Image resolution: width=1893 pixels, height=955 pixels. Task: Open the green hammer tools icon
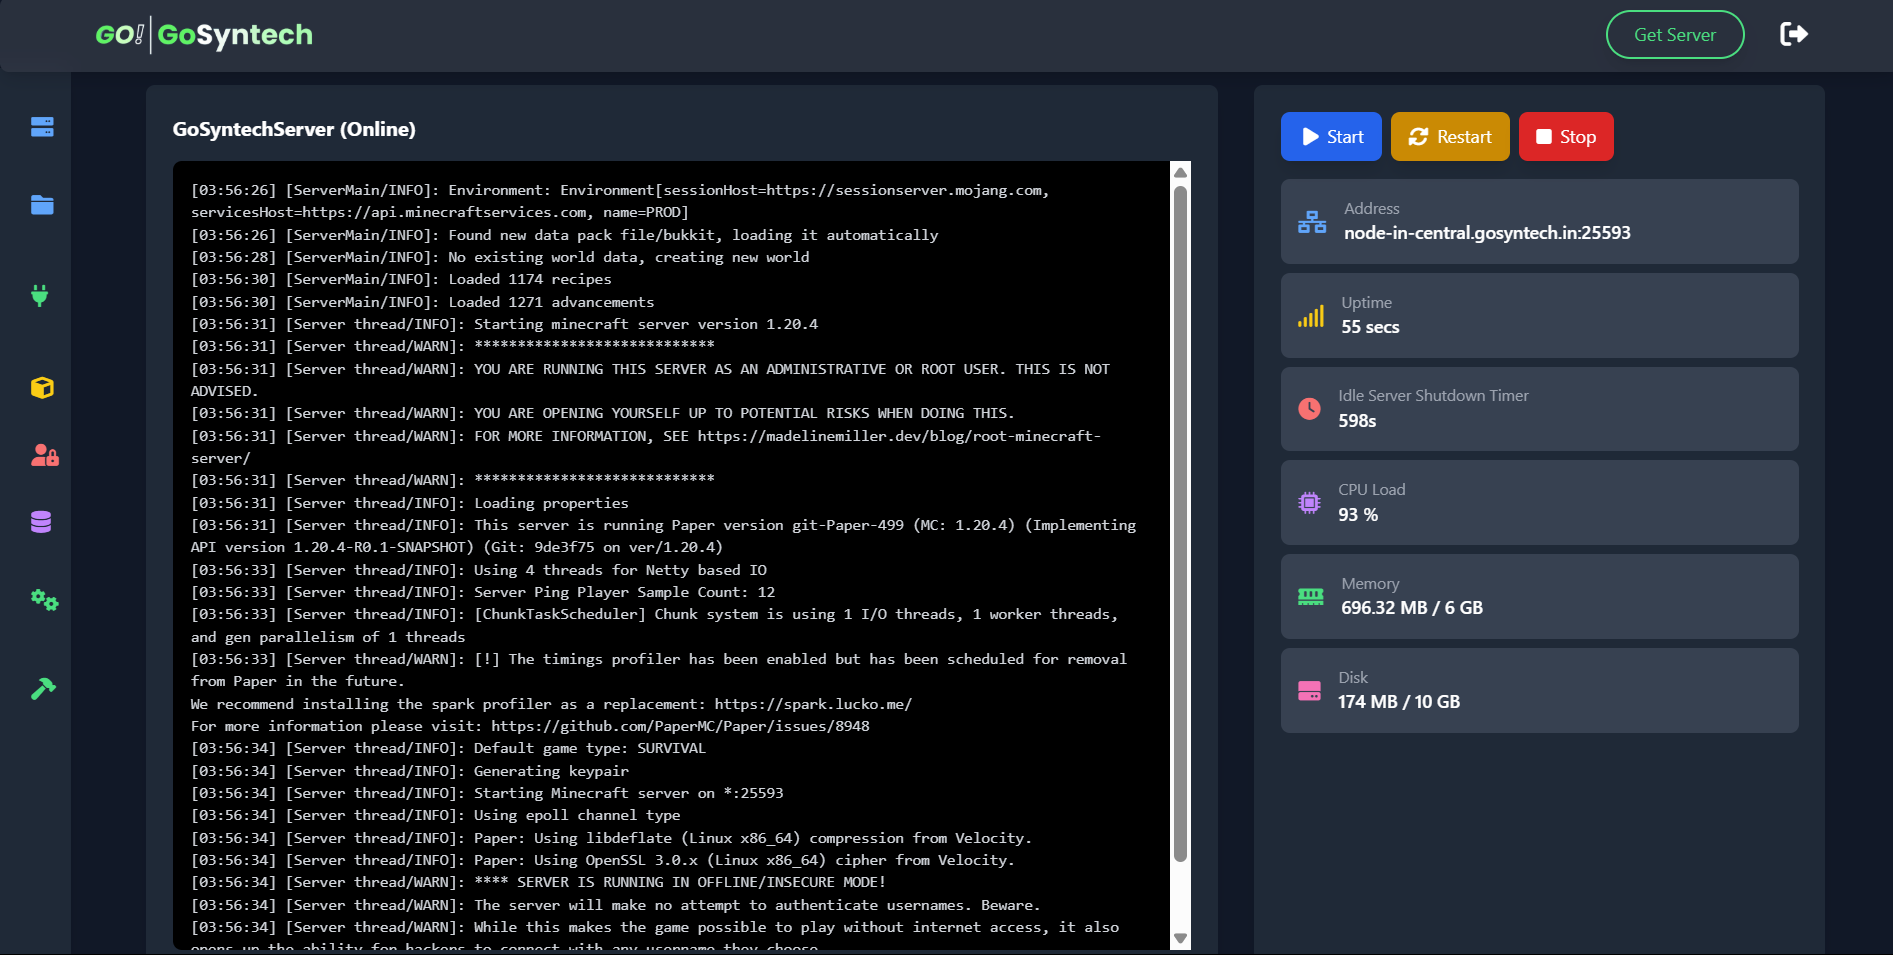(43, 688)
